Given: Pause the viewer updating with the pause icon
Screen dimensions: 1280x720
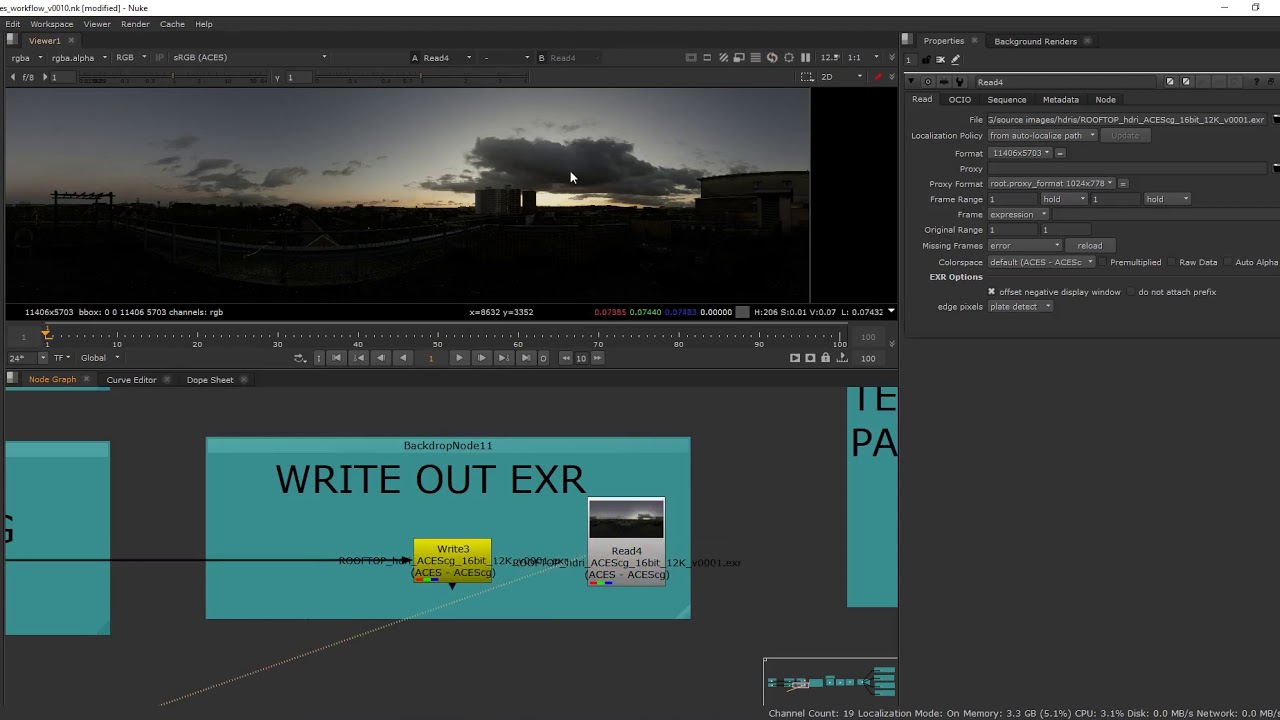Looking at the screenshot, I should coord(805,57).
